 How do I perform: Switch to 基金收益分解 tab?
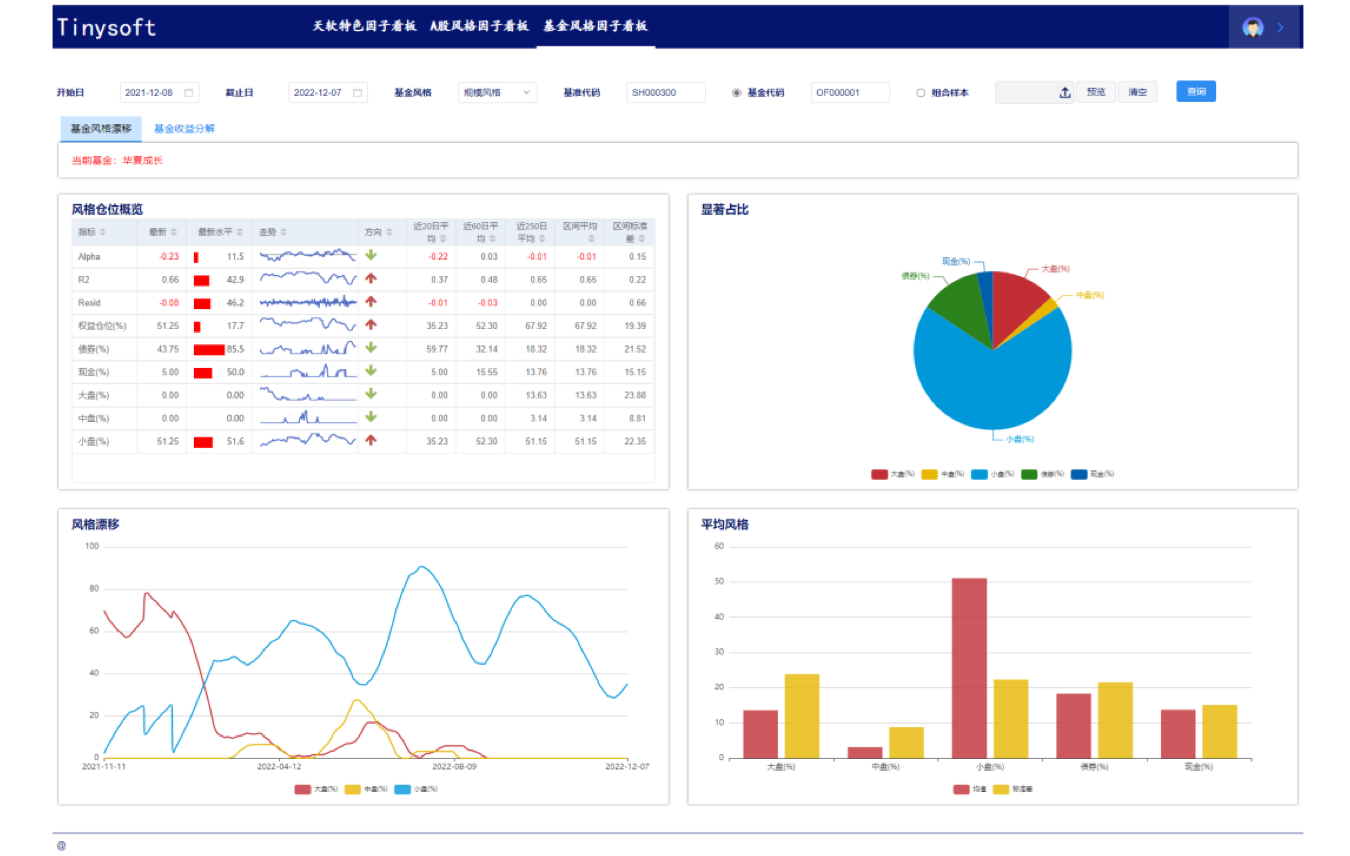tap(184, 129)
